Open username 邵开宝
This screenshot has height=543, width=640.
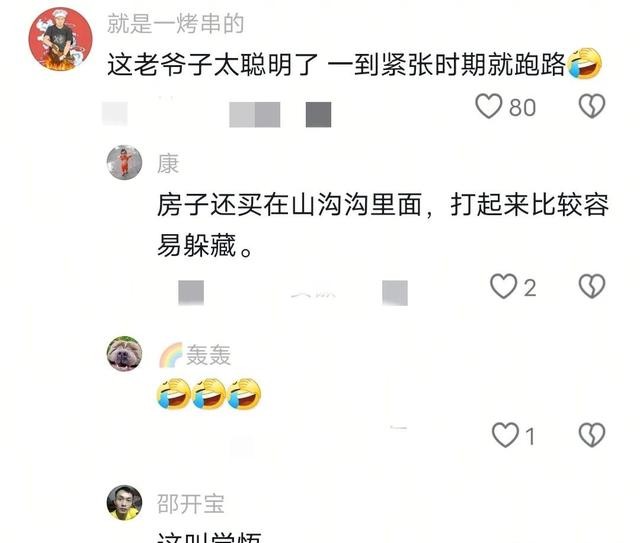[191, 504]
